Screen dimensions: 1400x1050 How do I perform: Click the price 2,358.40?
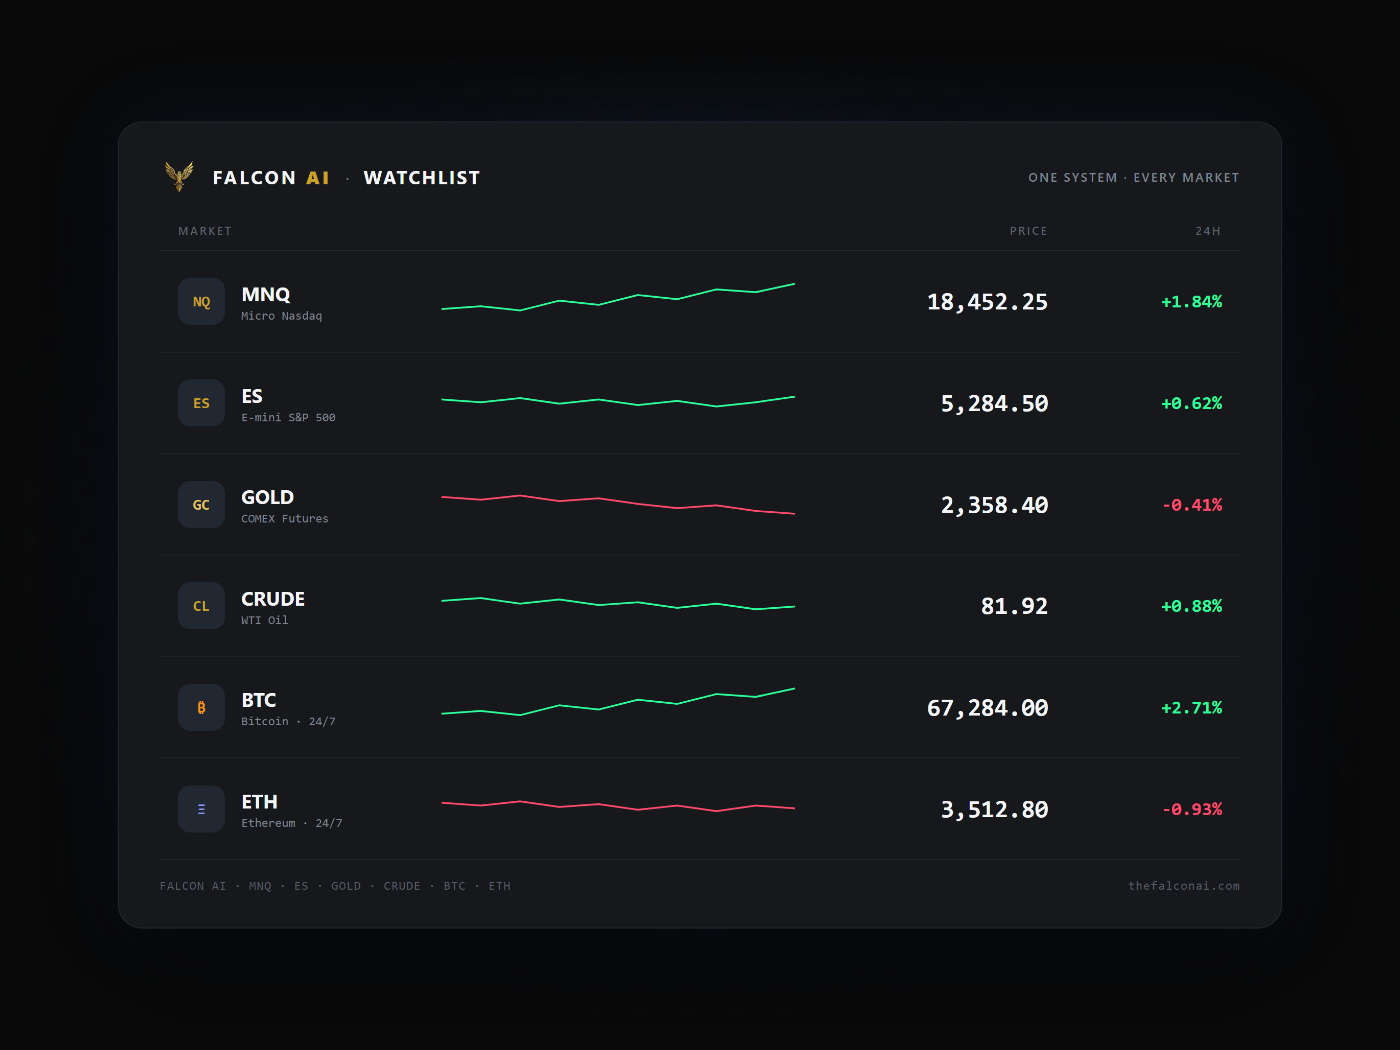994,506
